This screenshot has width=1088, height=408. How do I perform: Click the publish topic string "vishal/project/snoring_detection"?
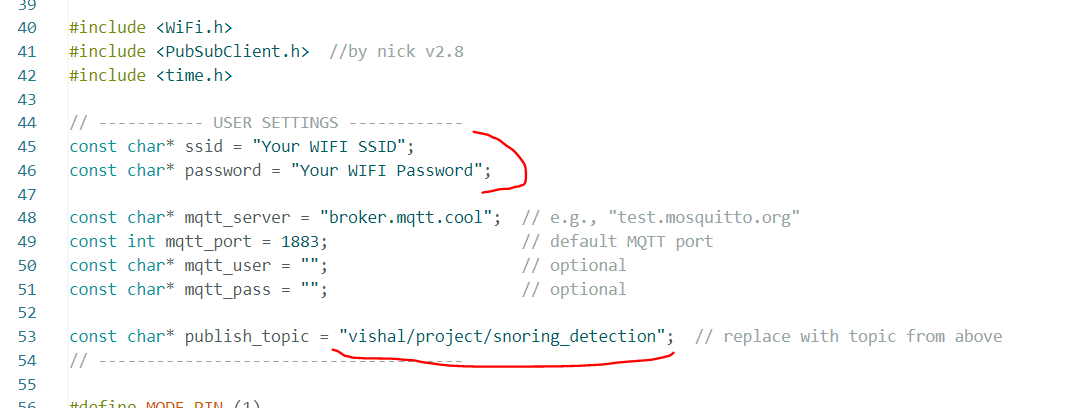501,336
